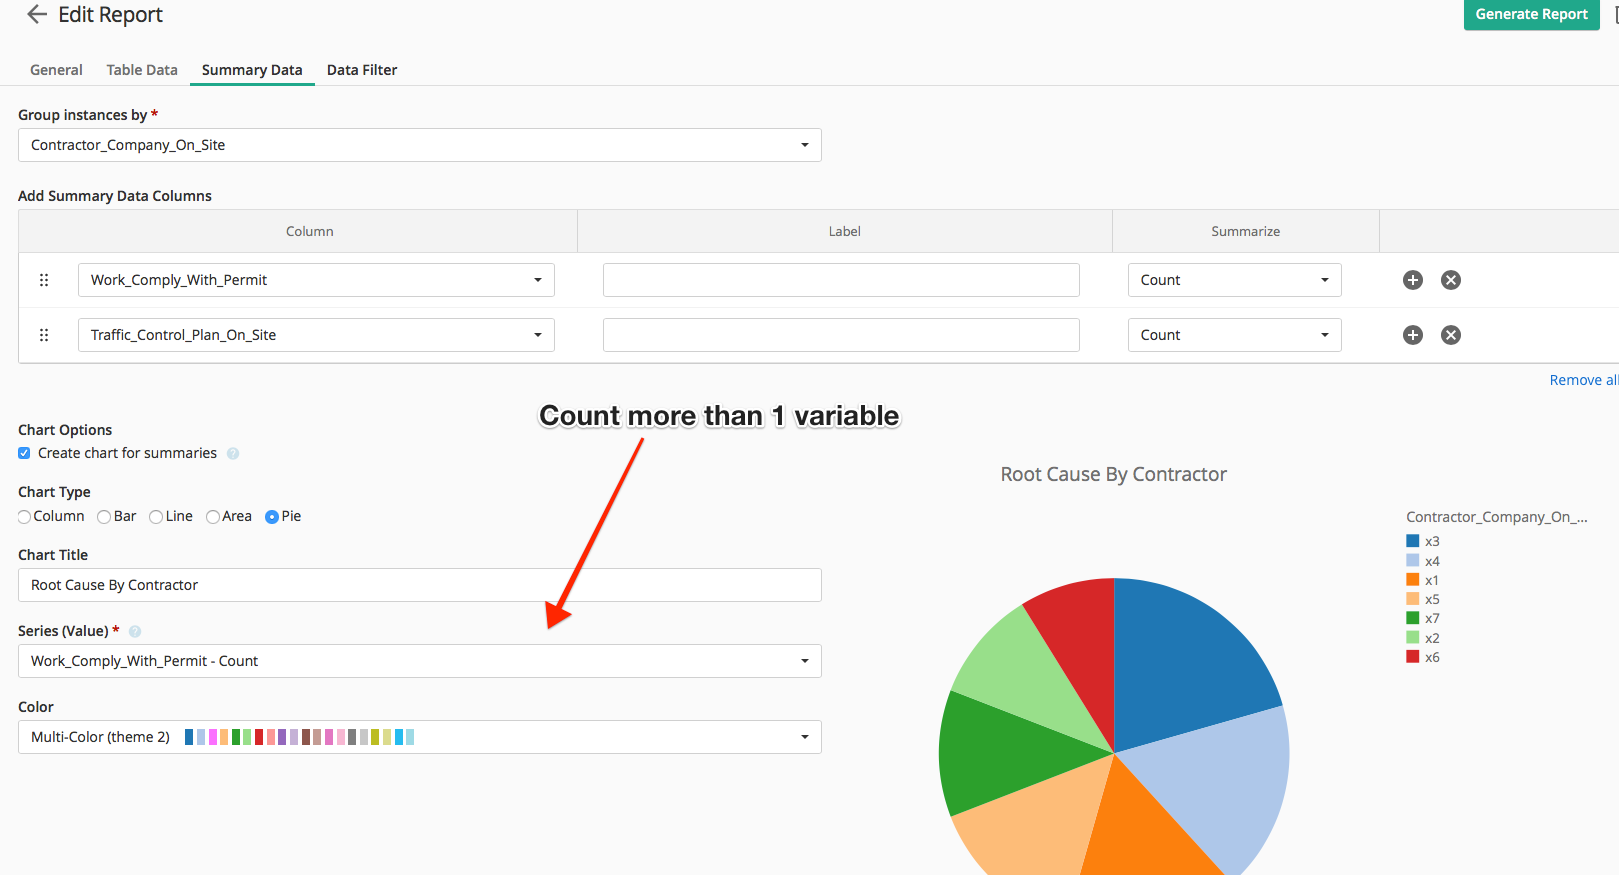Screen dimensions: 1619x875
Task: Open Group instances by dropdown
Action: [x=420, y=145]
